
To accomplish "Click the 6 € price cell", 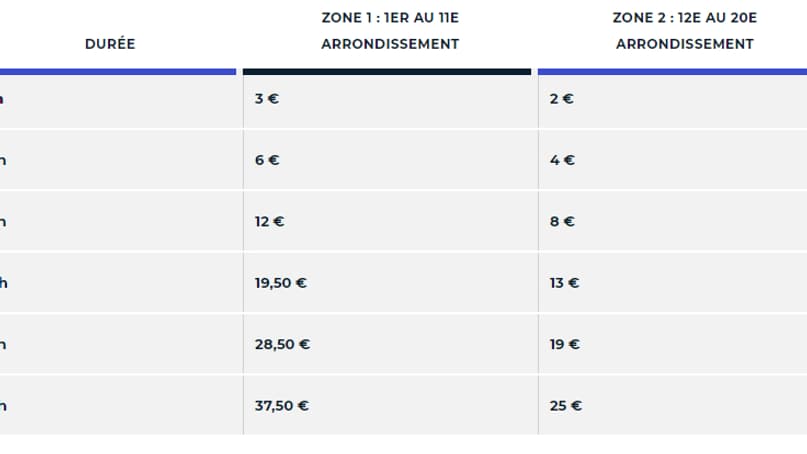I will (267, 160).
